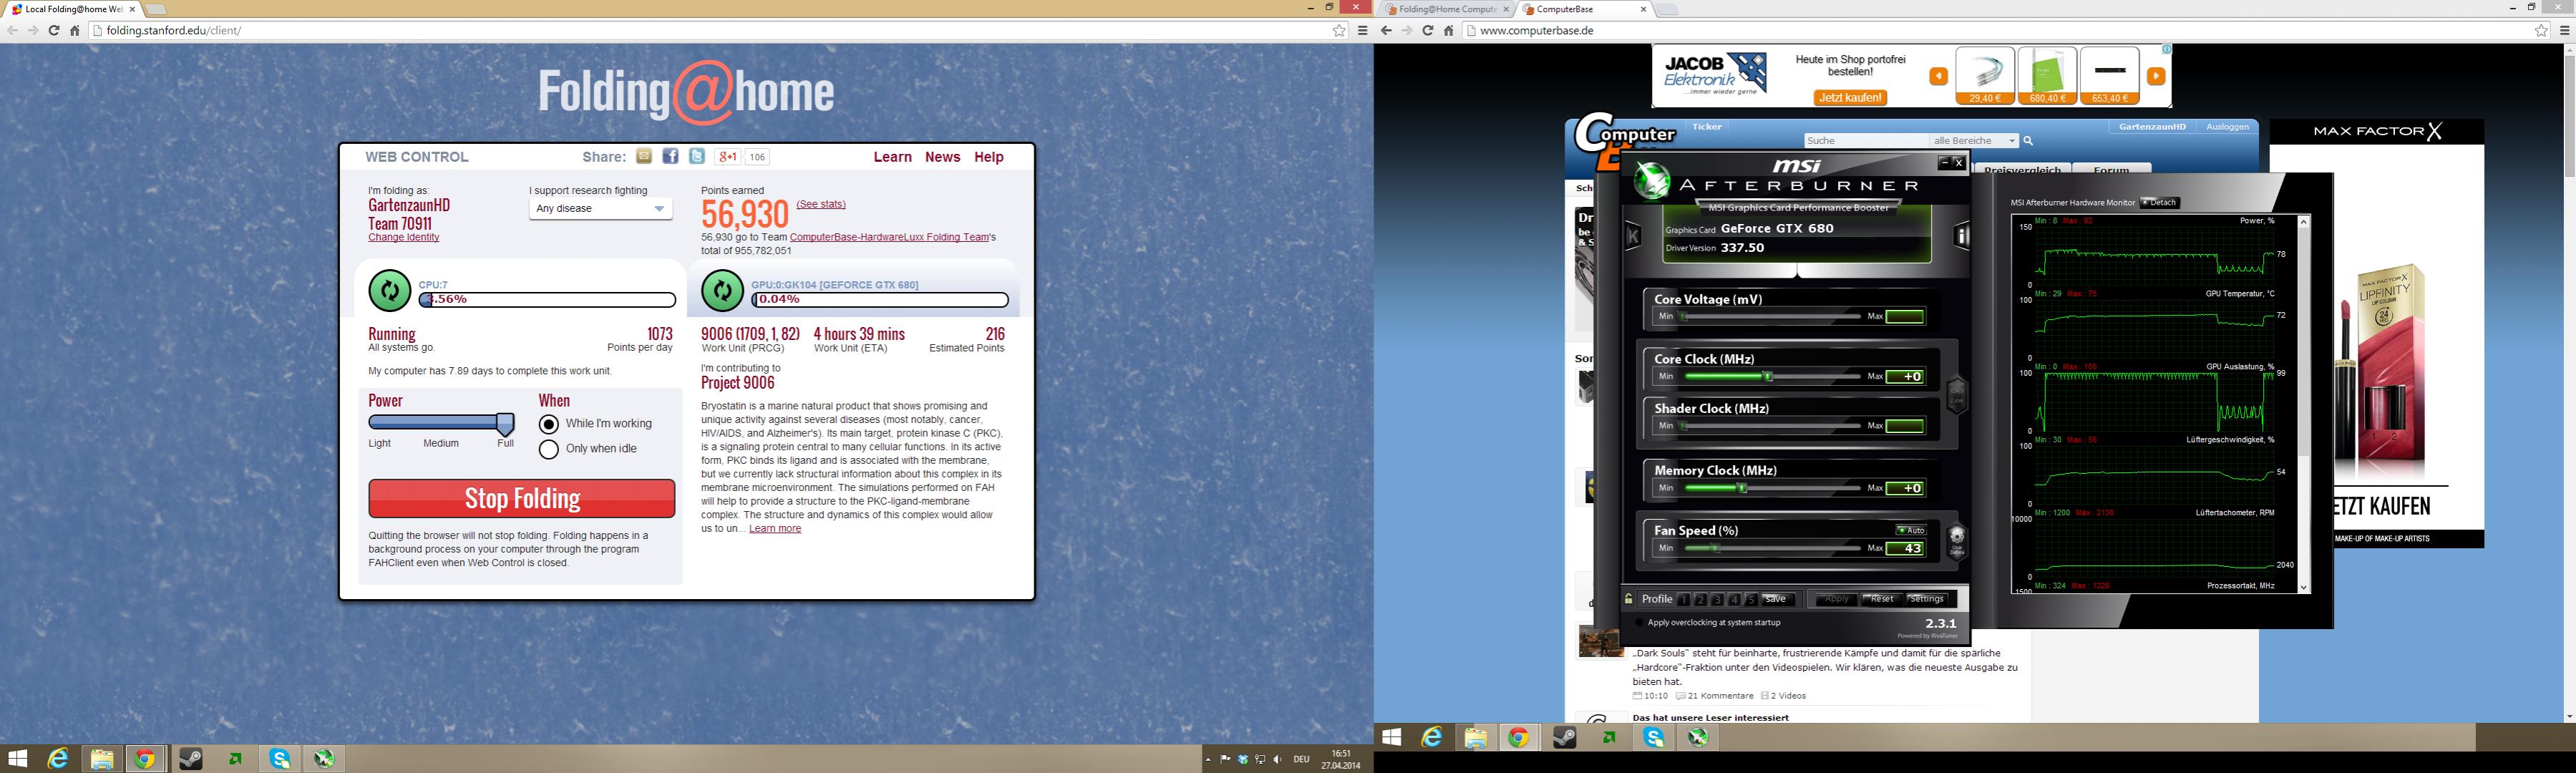
Task: Click the fan User Define icon
Action: (1957, 540)
